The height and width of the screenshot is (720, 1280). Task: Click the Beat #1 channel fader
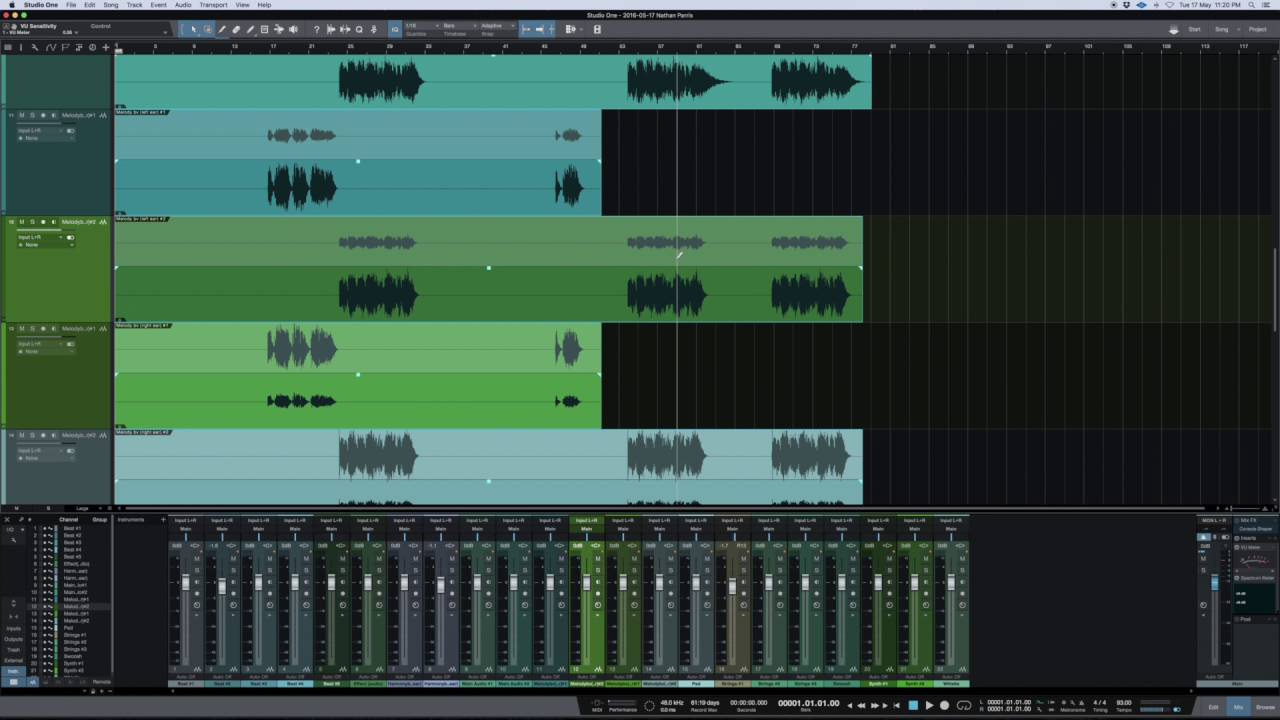[x=186, y=582]
